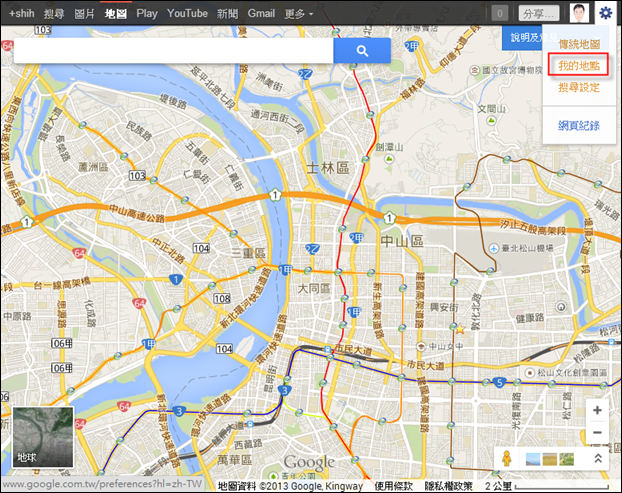Click the profile avatar photo

(x=579, y=13)
